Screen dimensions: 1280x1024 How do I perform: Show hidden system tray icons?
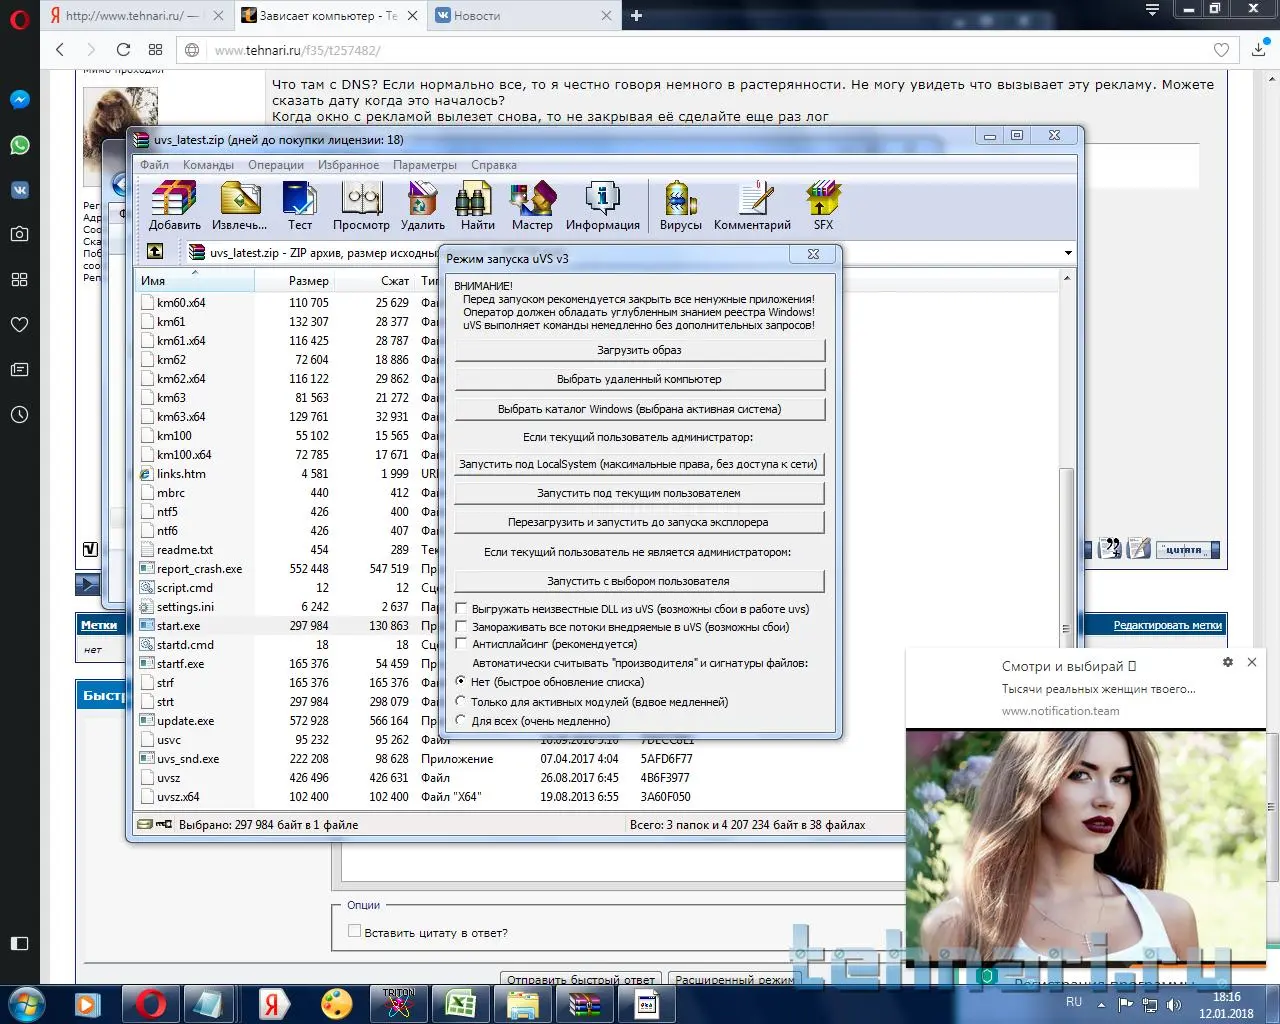[1102, 1004]
